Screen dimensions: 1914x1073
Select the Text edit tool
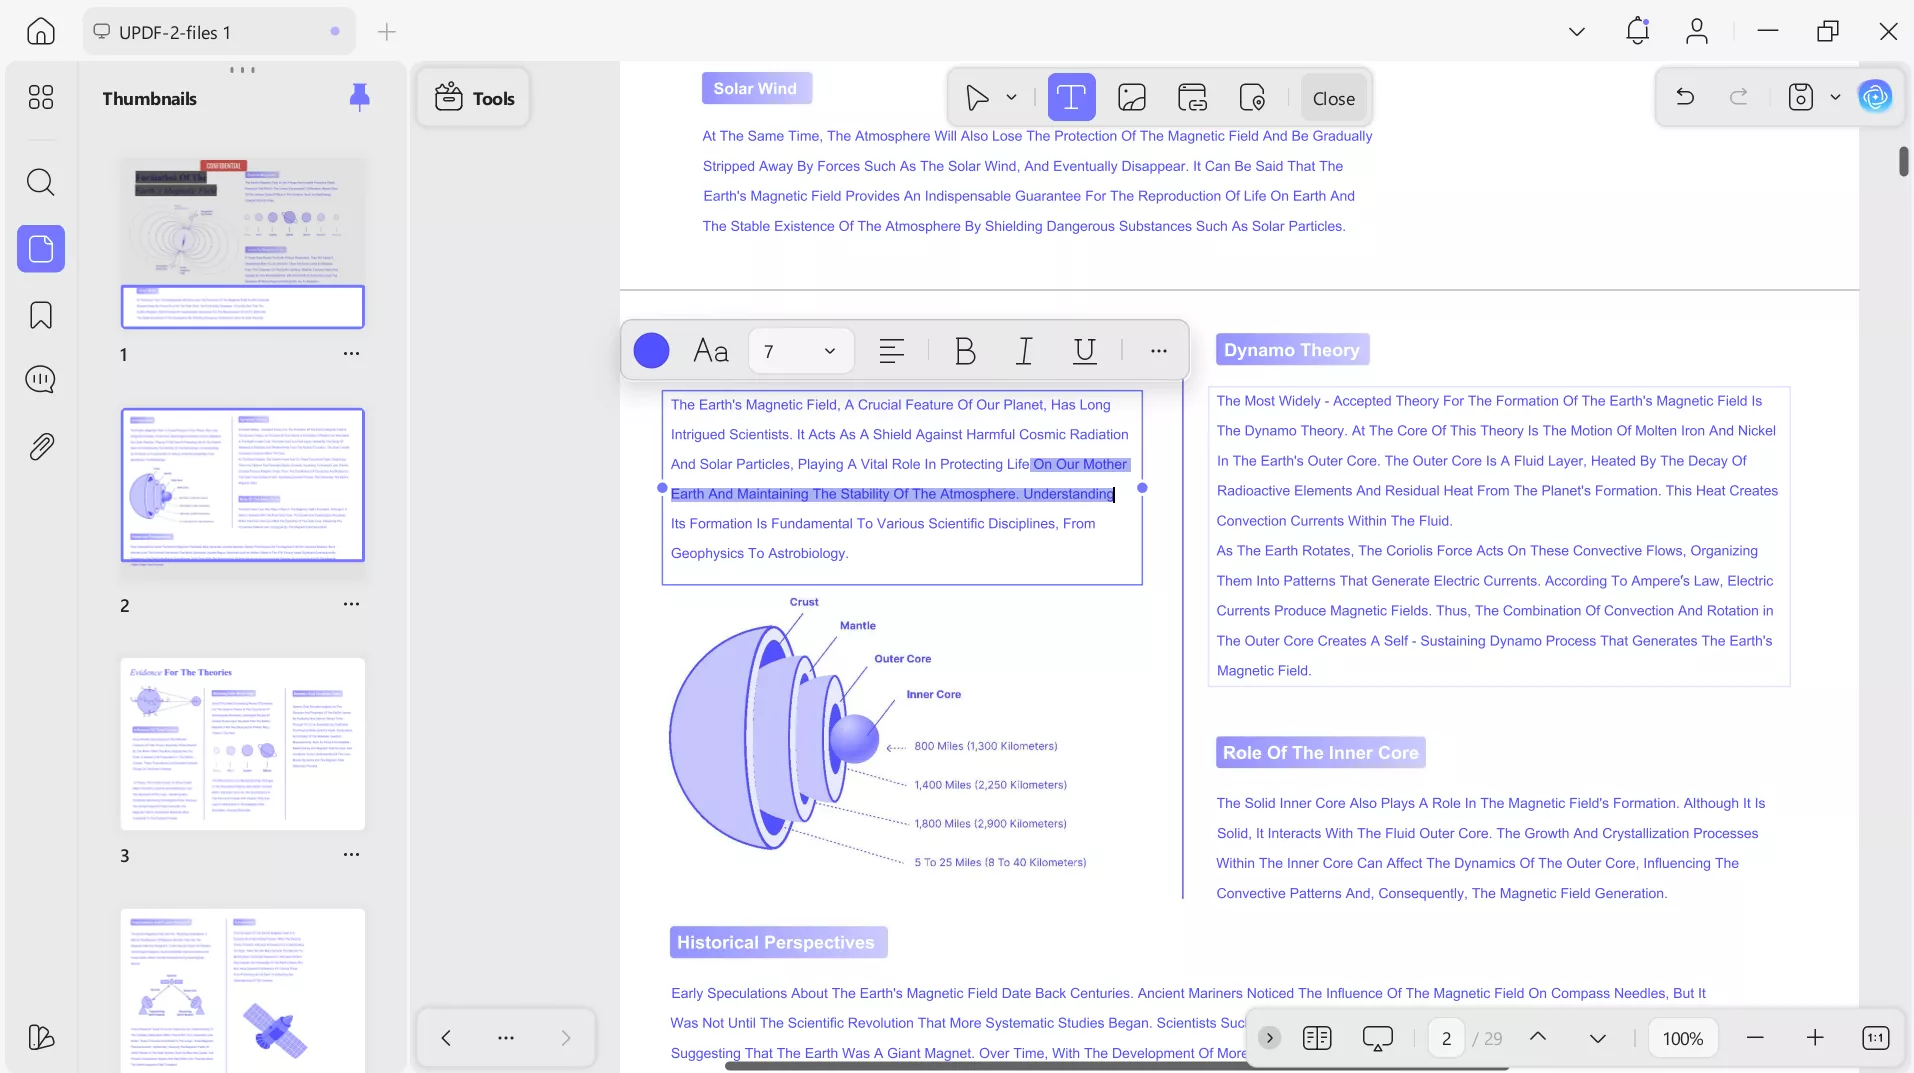tap(1071, 98)
